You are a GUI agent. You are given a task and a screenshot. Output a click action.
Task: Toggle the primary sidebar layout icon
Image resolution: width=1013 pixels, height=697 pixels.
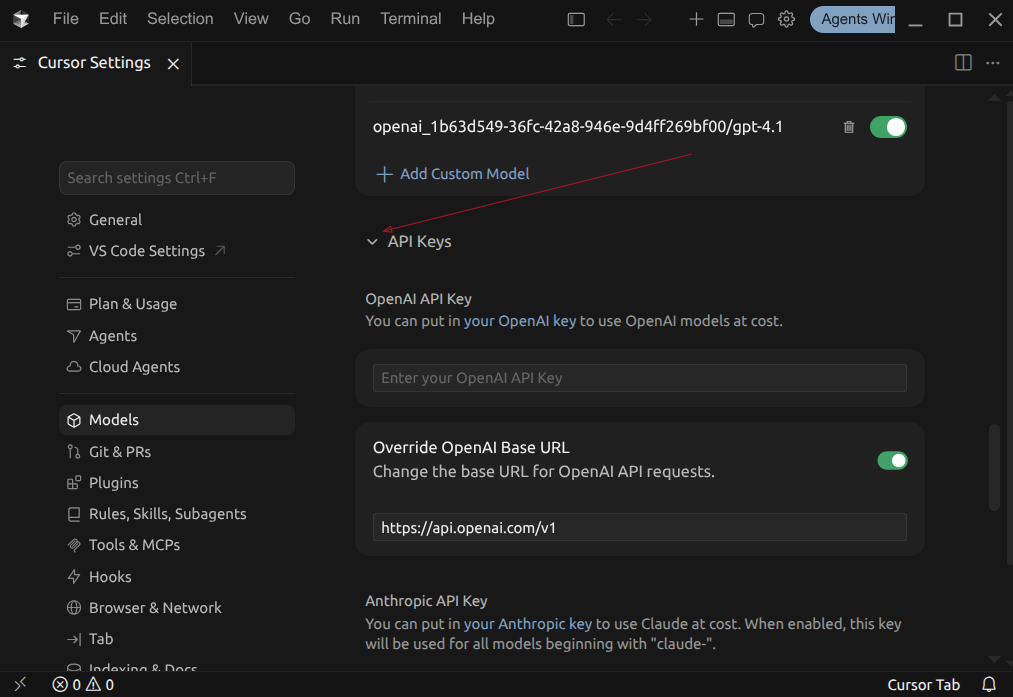tap(576, 19)
